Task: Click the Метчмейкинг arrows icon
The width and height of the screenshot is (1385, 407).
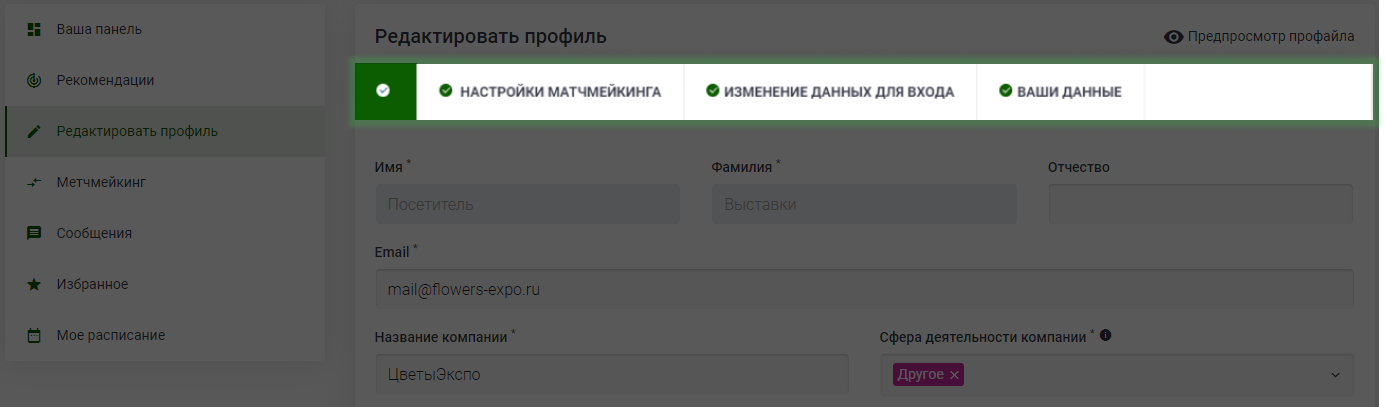Action: coord(34,182)
